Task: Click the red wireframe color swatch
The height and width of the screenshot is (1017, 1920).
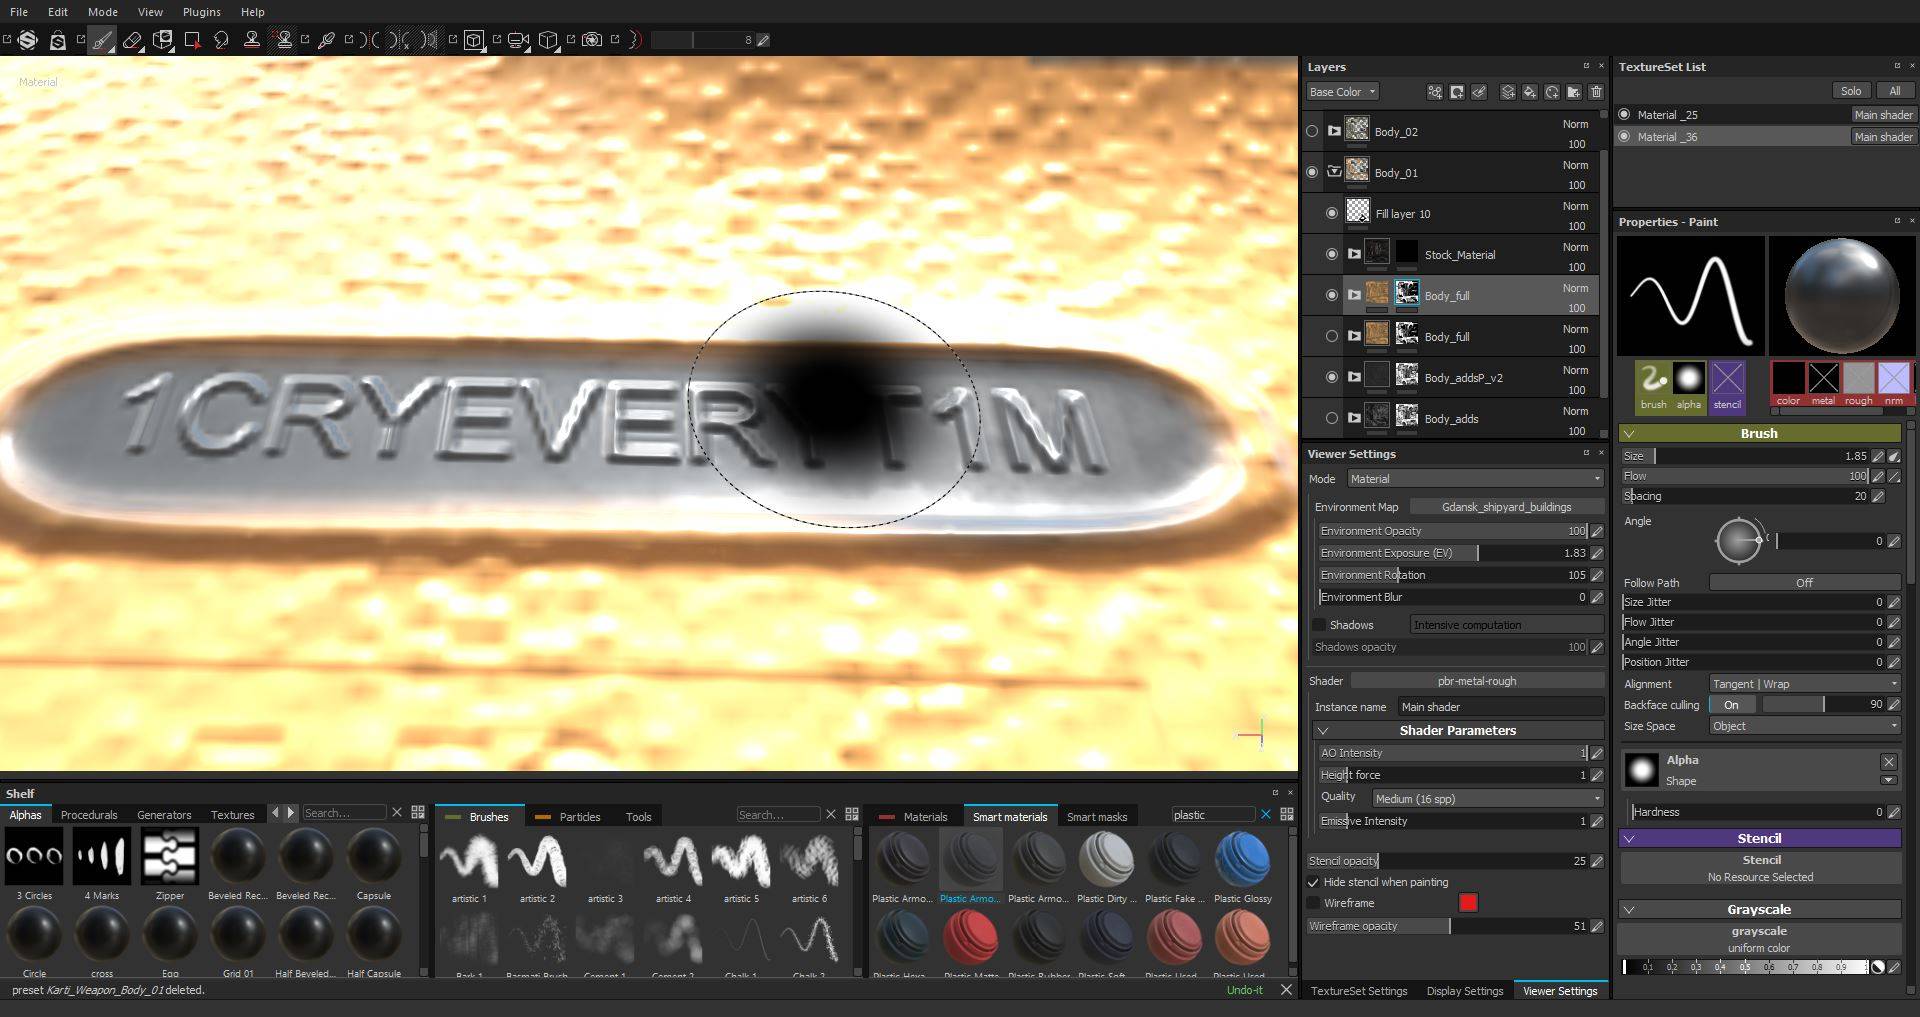Action: tap(1468, 903)
